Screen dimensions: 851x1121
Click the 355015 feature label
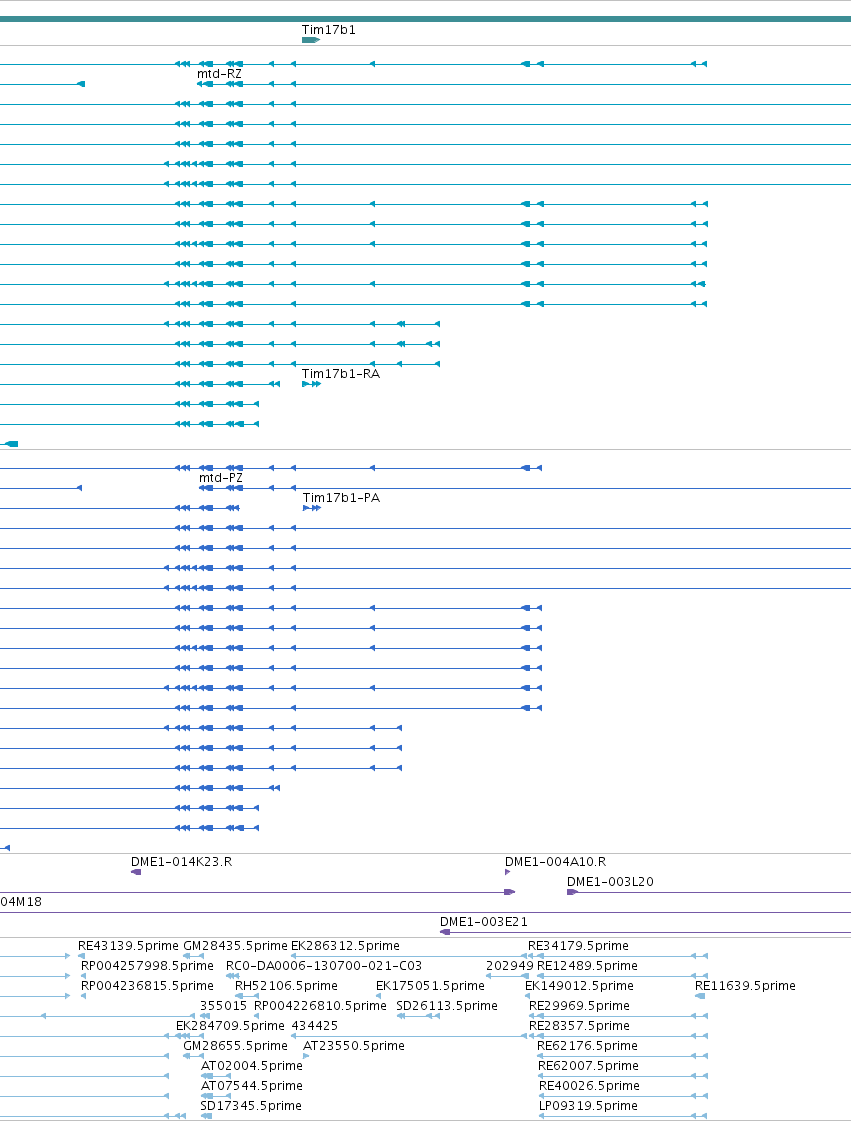[223, 1006]
